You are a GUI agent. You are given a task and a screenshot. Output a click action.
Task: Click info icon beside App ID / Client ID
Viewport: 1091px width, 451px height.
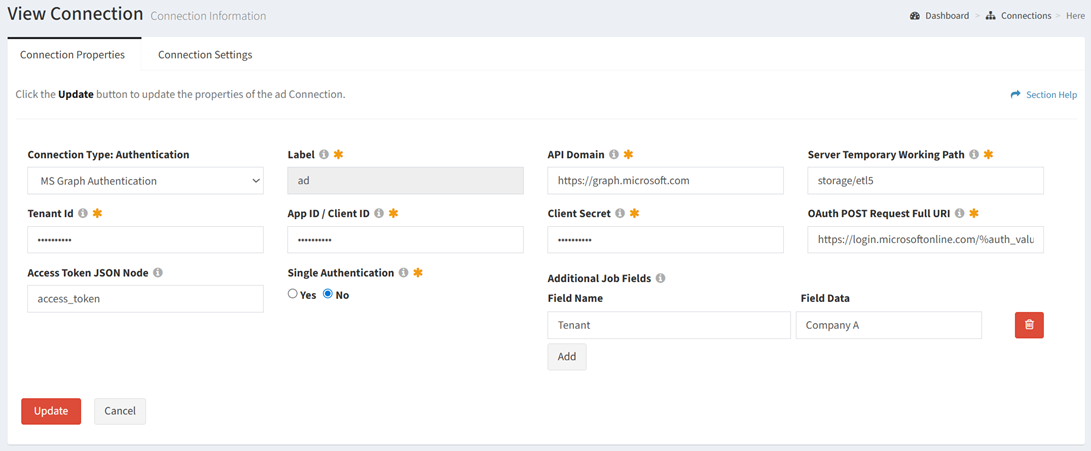click(379, 214)
